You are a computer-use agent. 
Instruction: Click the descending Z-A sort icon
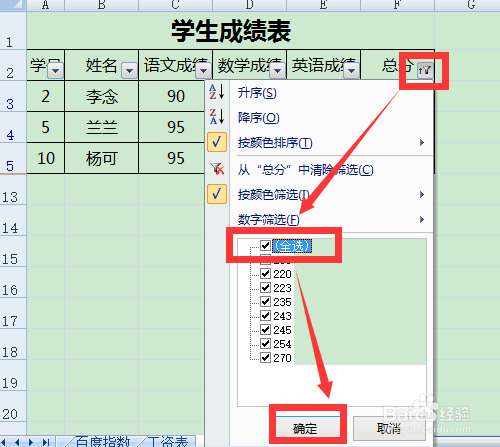tap(217, 116)
